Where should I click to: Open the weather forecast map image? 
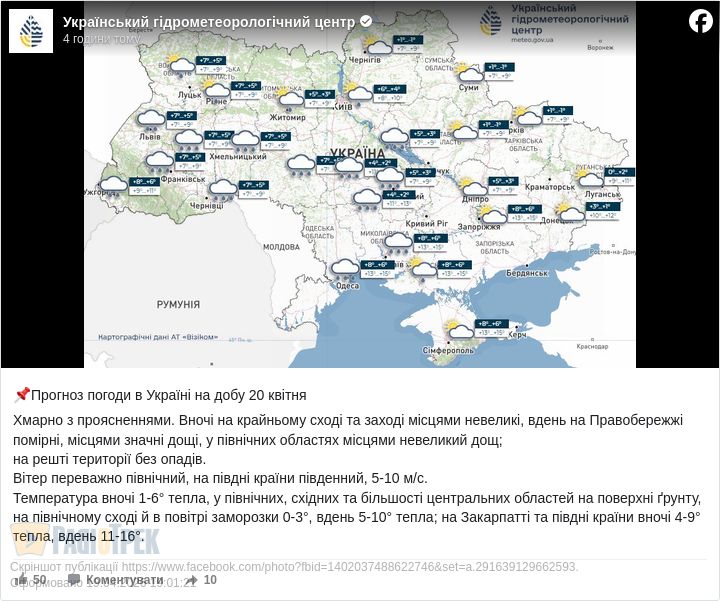(360, 200)
